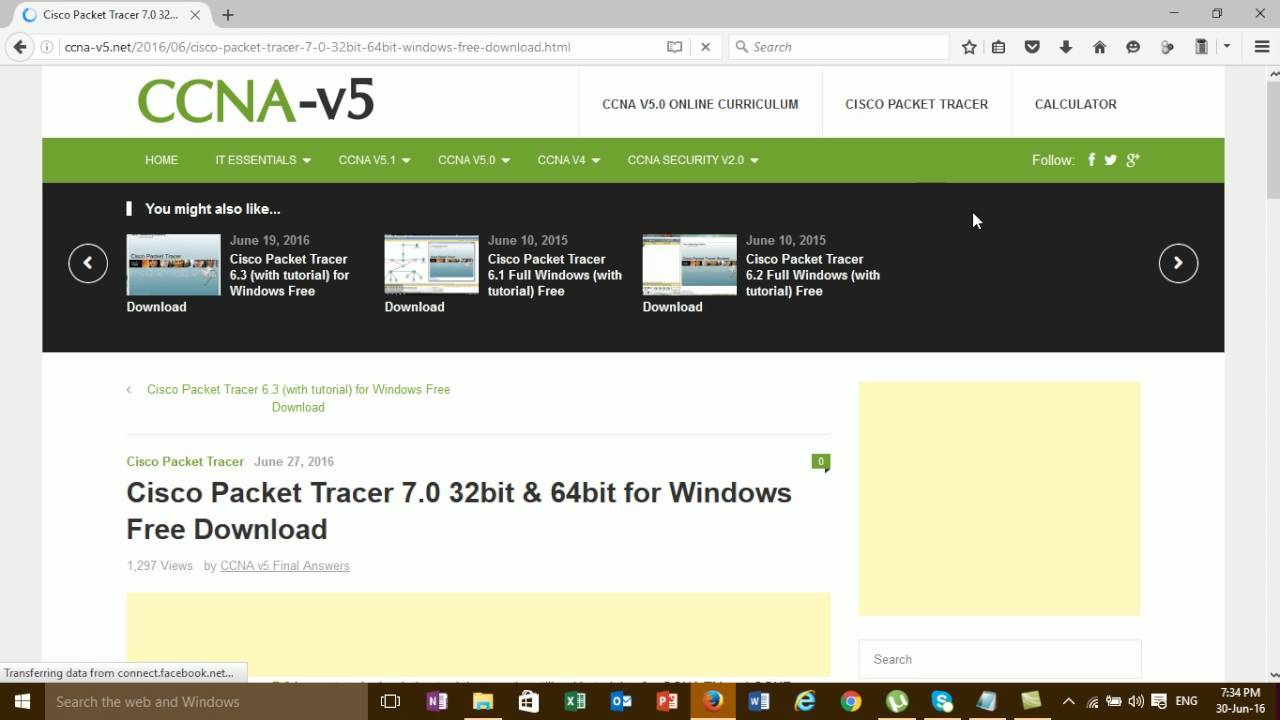Open thumbnail for Packet Tracer 6.2 post
The image size is (1280, 720).
coord(689,265)
